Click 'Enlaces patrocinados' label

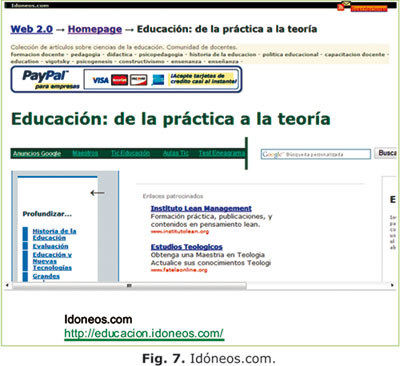click(173, 196)
